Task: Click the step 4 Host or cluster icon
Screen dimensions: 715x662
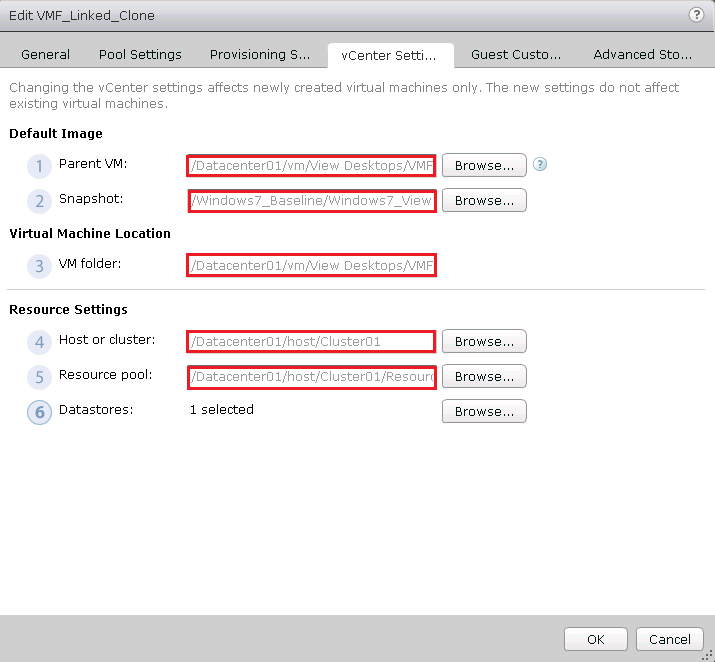Action: point(40,342)
